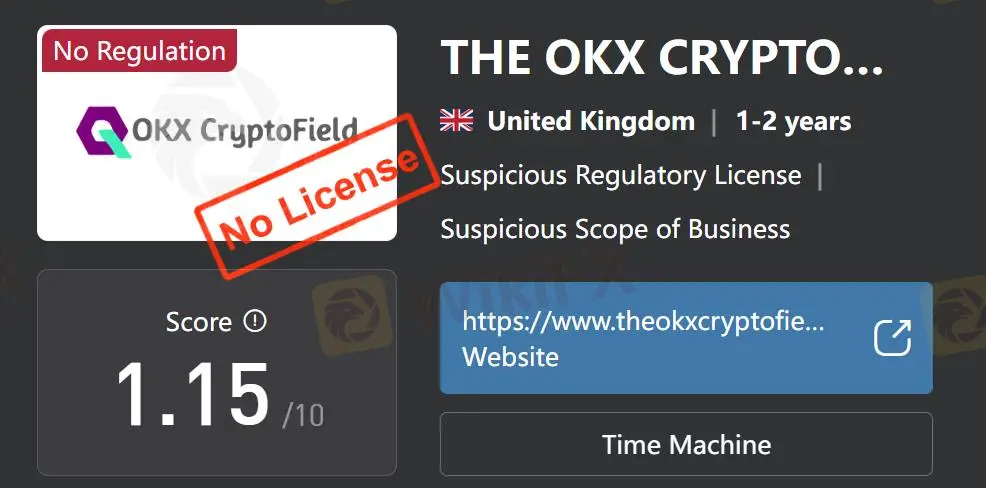This screenshot has height=488, width=986.
Task: Open the Time Machine button
Action: [686, 444]
